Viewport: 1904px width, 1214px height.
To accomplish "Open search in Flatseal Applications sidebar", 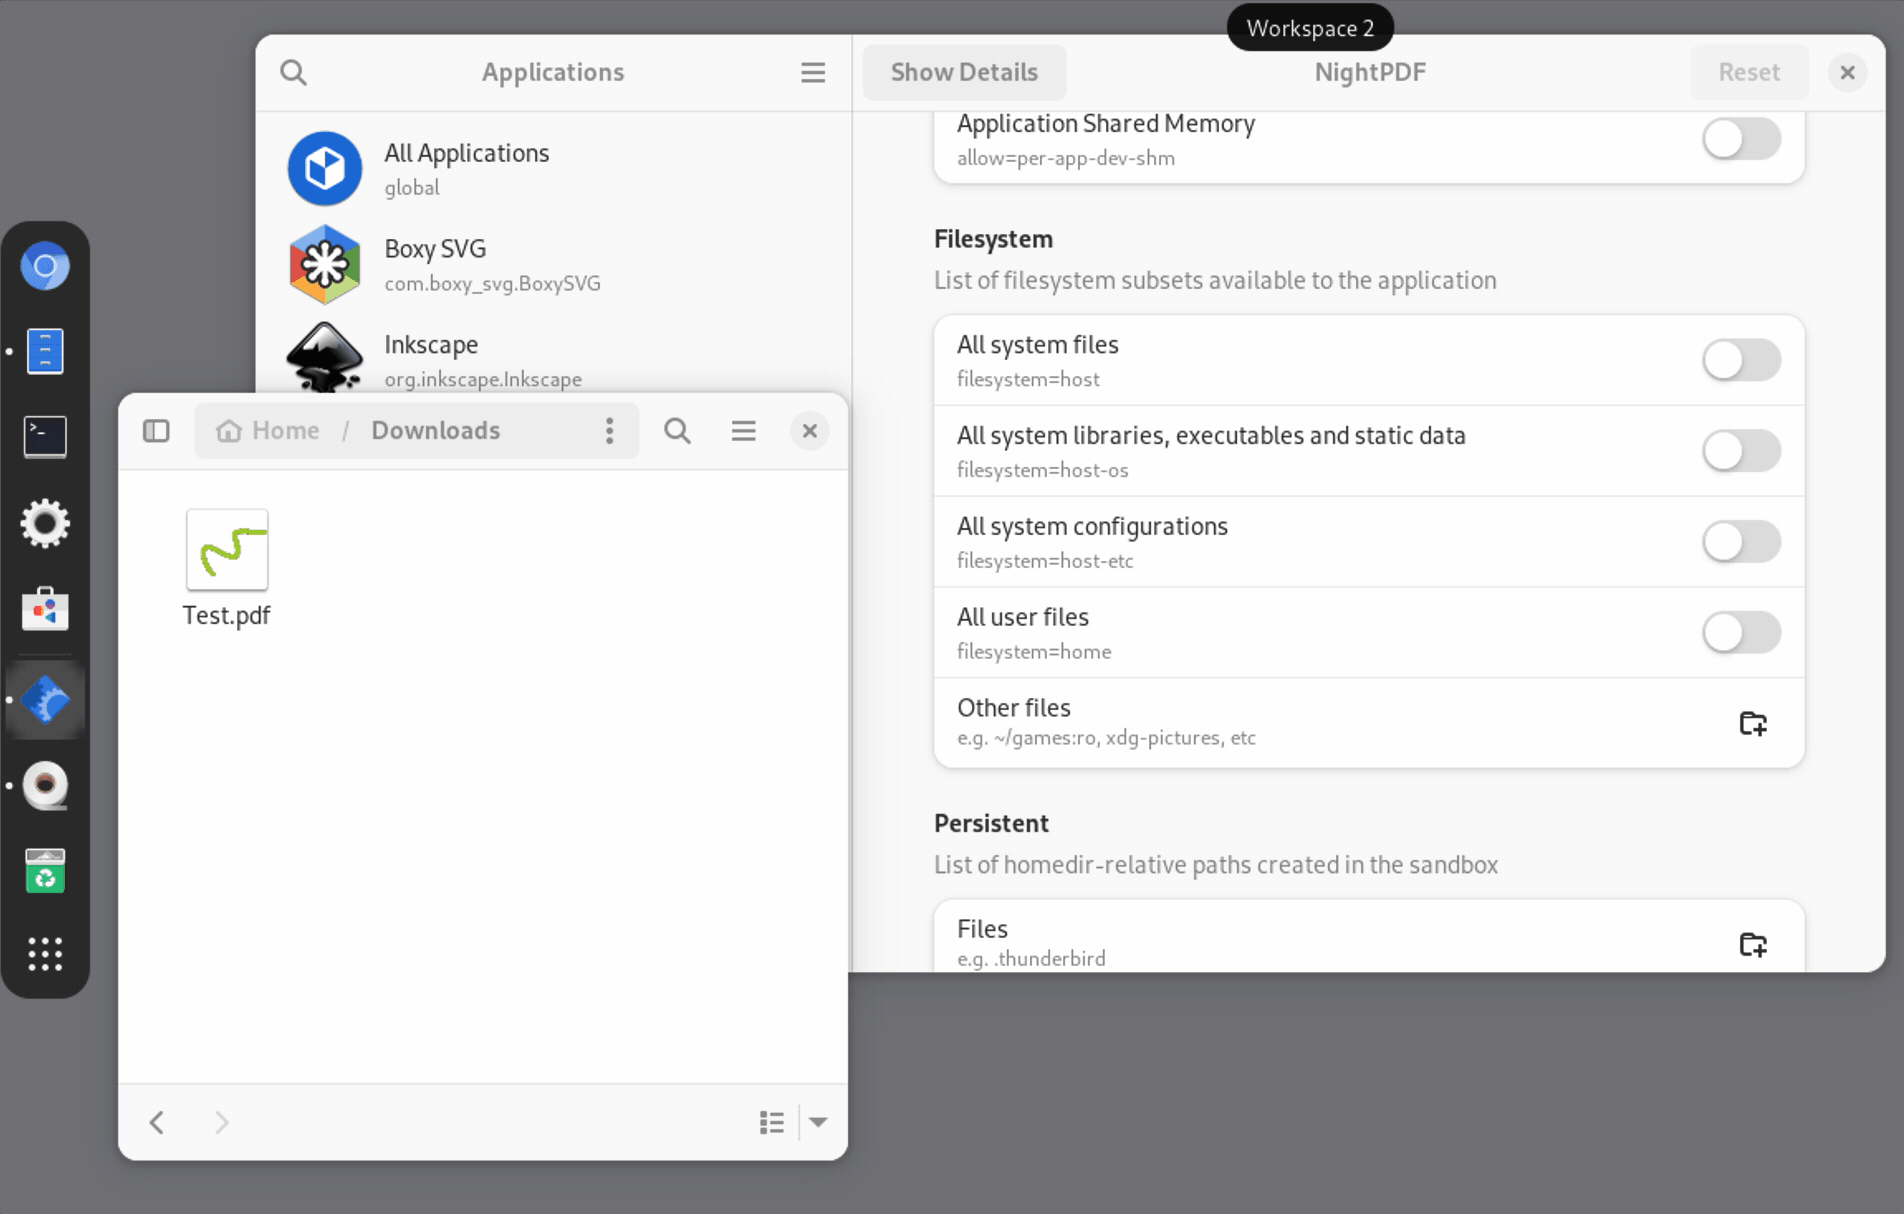I will pos(293,72).
